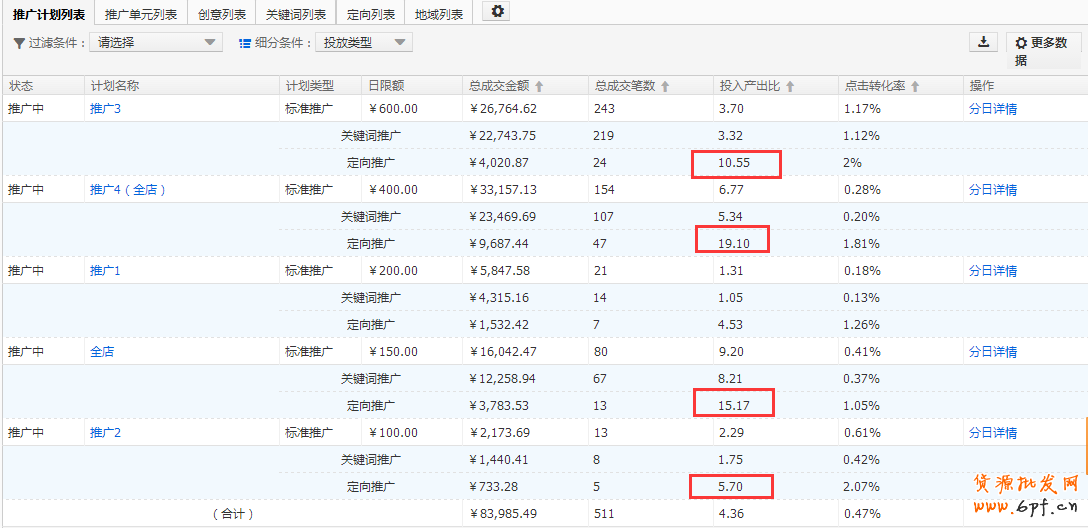Click the 细分条件 list icon
This screenshot has height=528, width=1088.
click(x=245, y=43)
